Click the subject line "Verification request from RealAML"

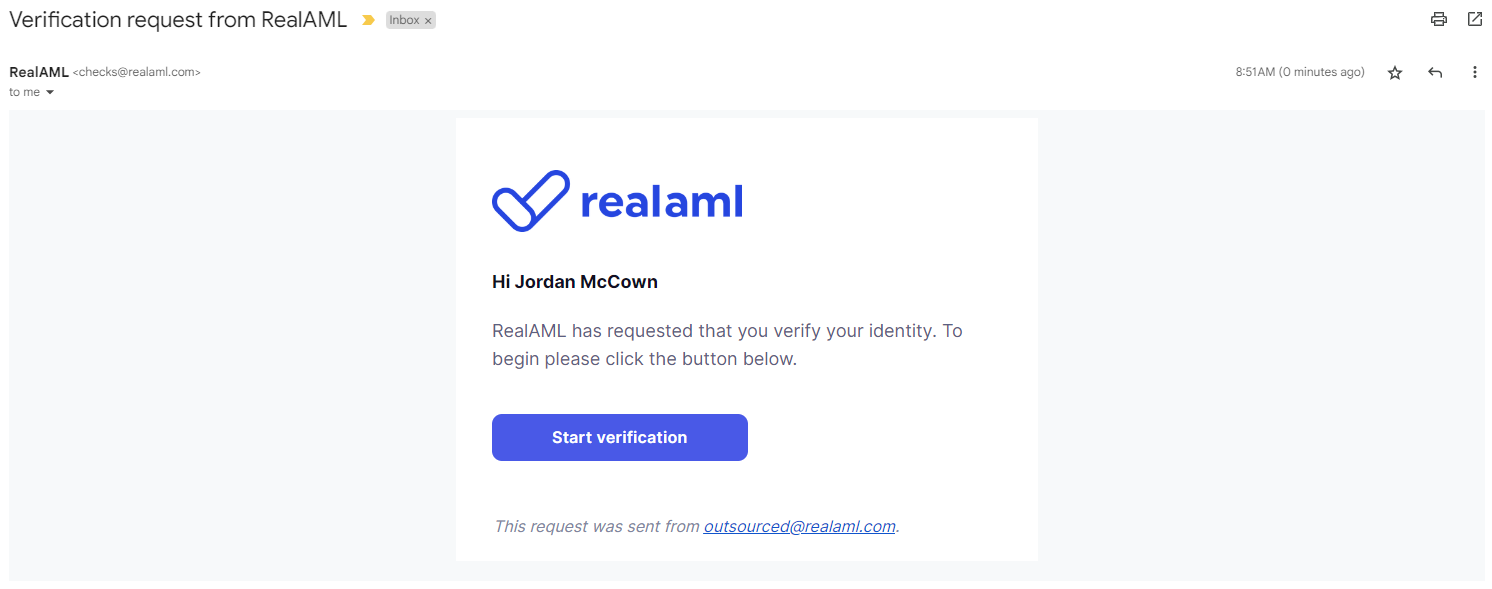click(178, 20)
